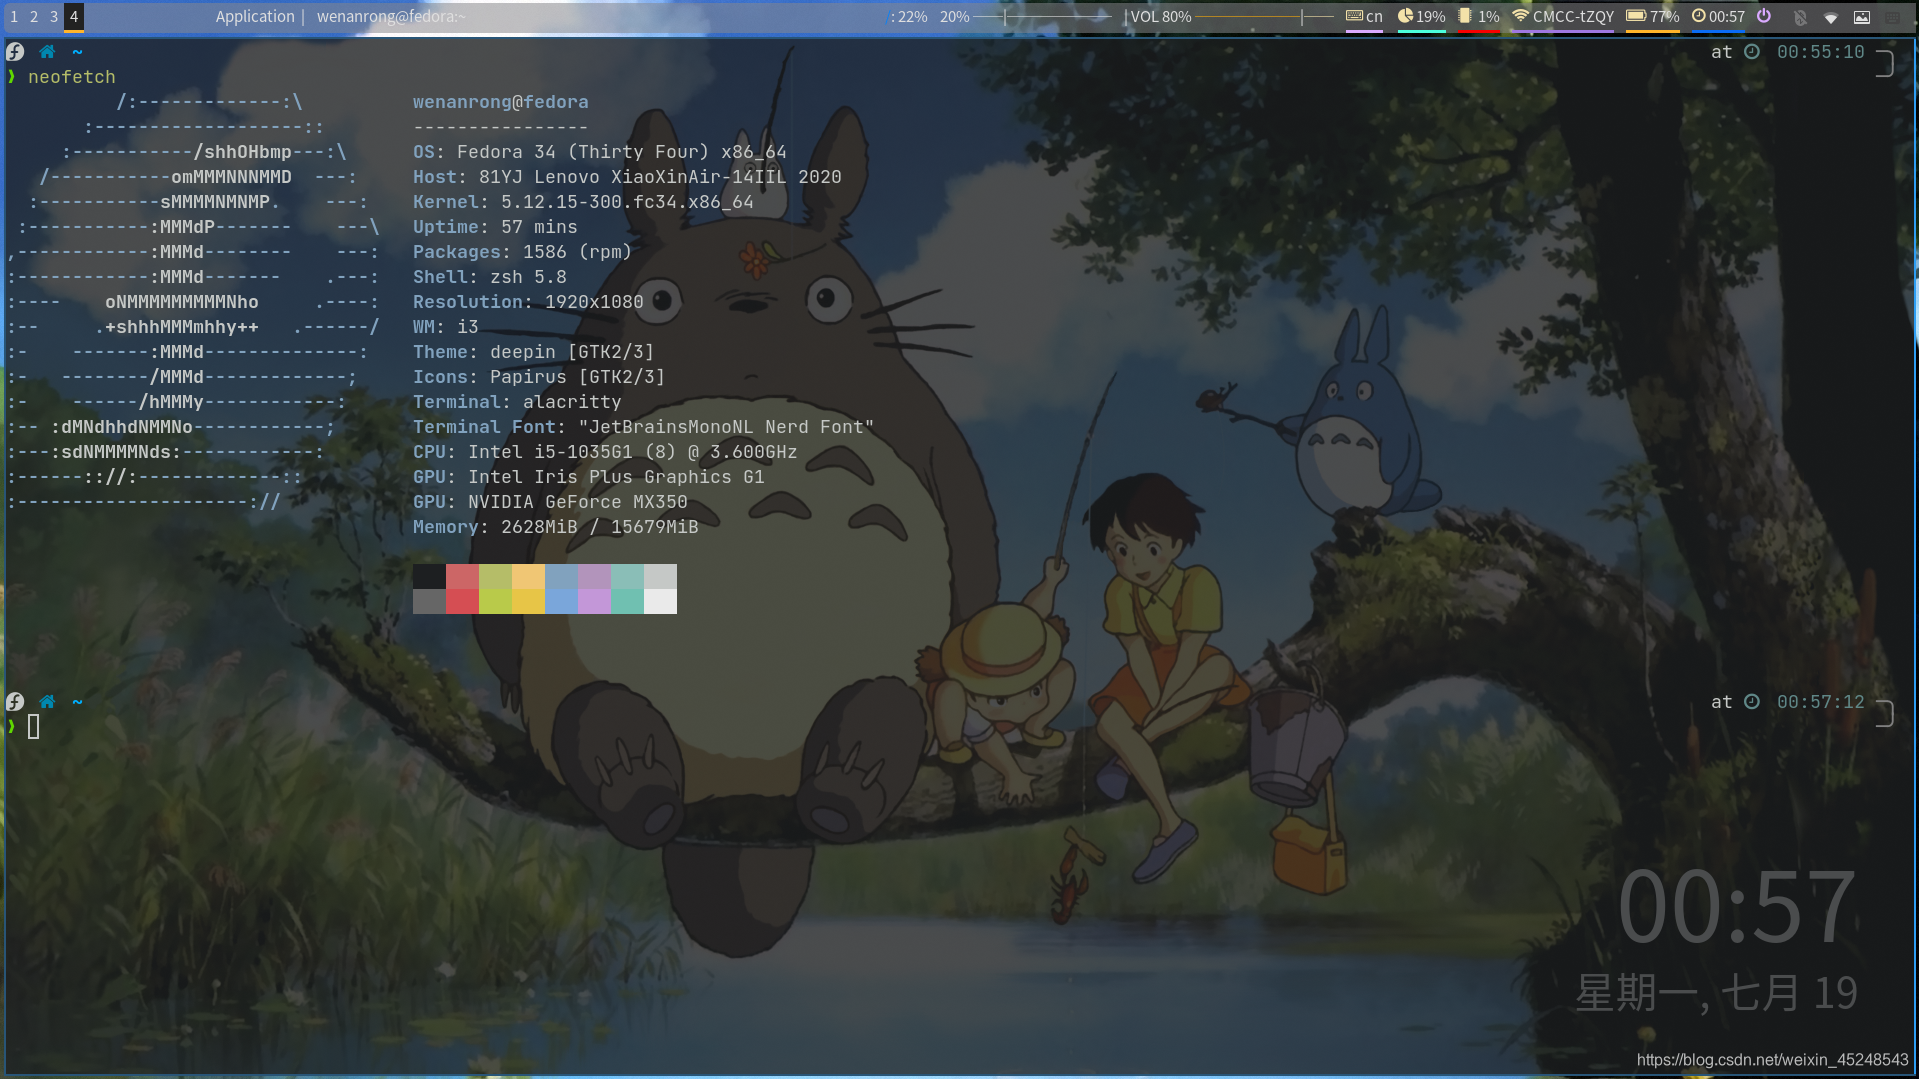The height and width of the screenshot is (1079, 1919).
Task: Switch to workspace 3 in the bar
Action: (54, 16)
